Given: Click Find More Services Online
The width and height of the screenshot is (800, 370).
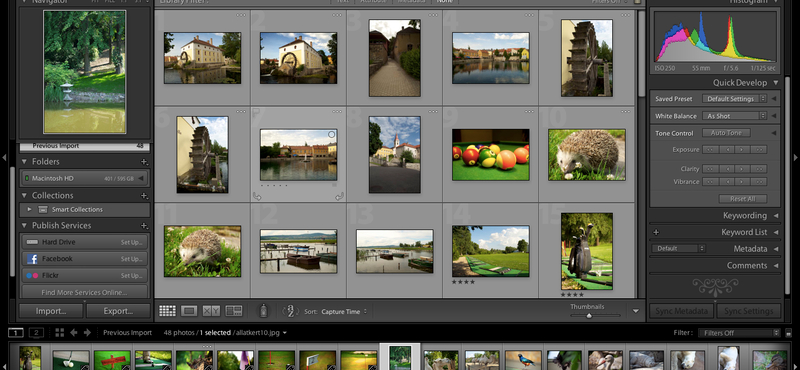Looking at the screenshot, I should (x=84, y=292).
